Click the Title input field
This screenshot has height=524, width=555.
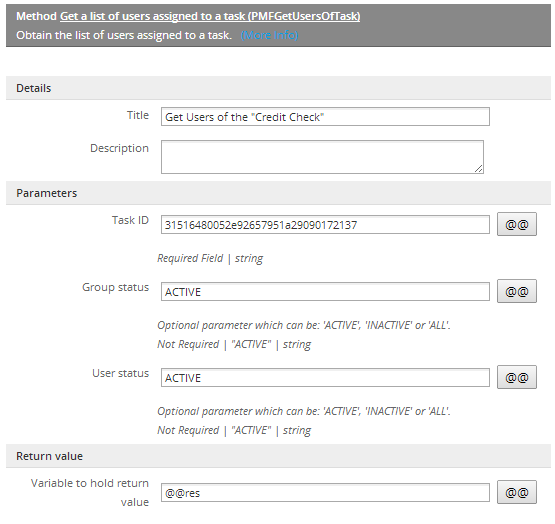click(325, 117)
